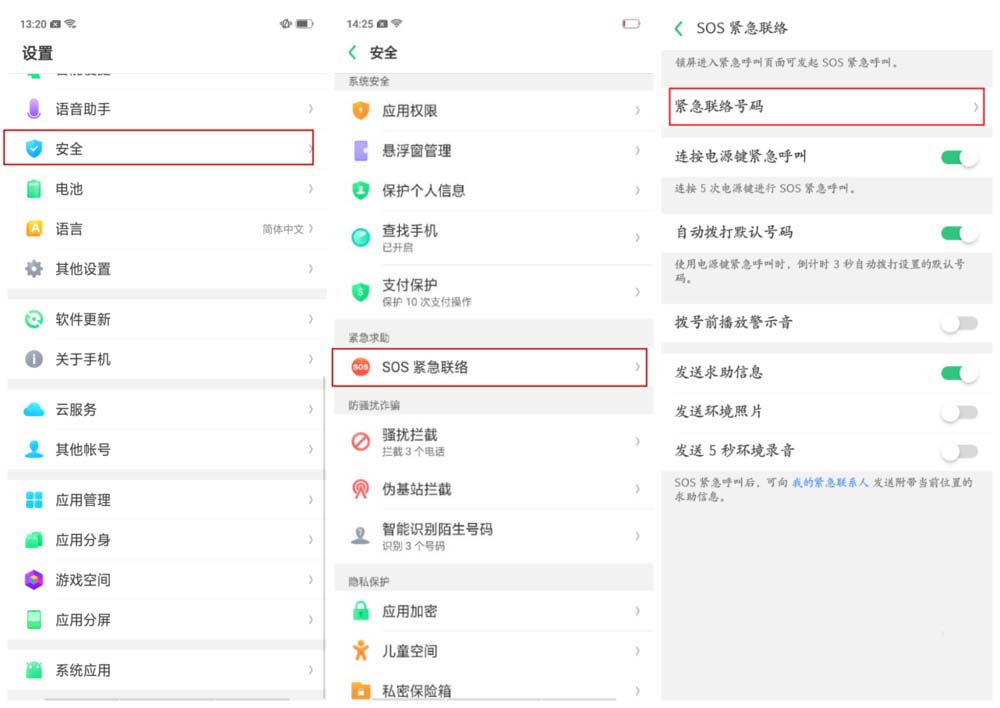The height and width of the screenshot is (708, 1000).
Task: Tap the SOS emergency contact red icon
Action: [x=361, y=367]
